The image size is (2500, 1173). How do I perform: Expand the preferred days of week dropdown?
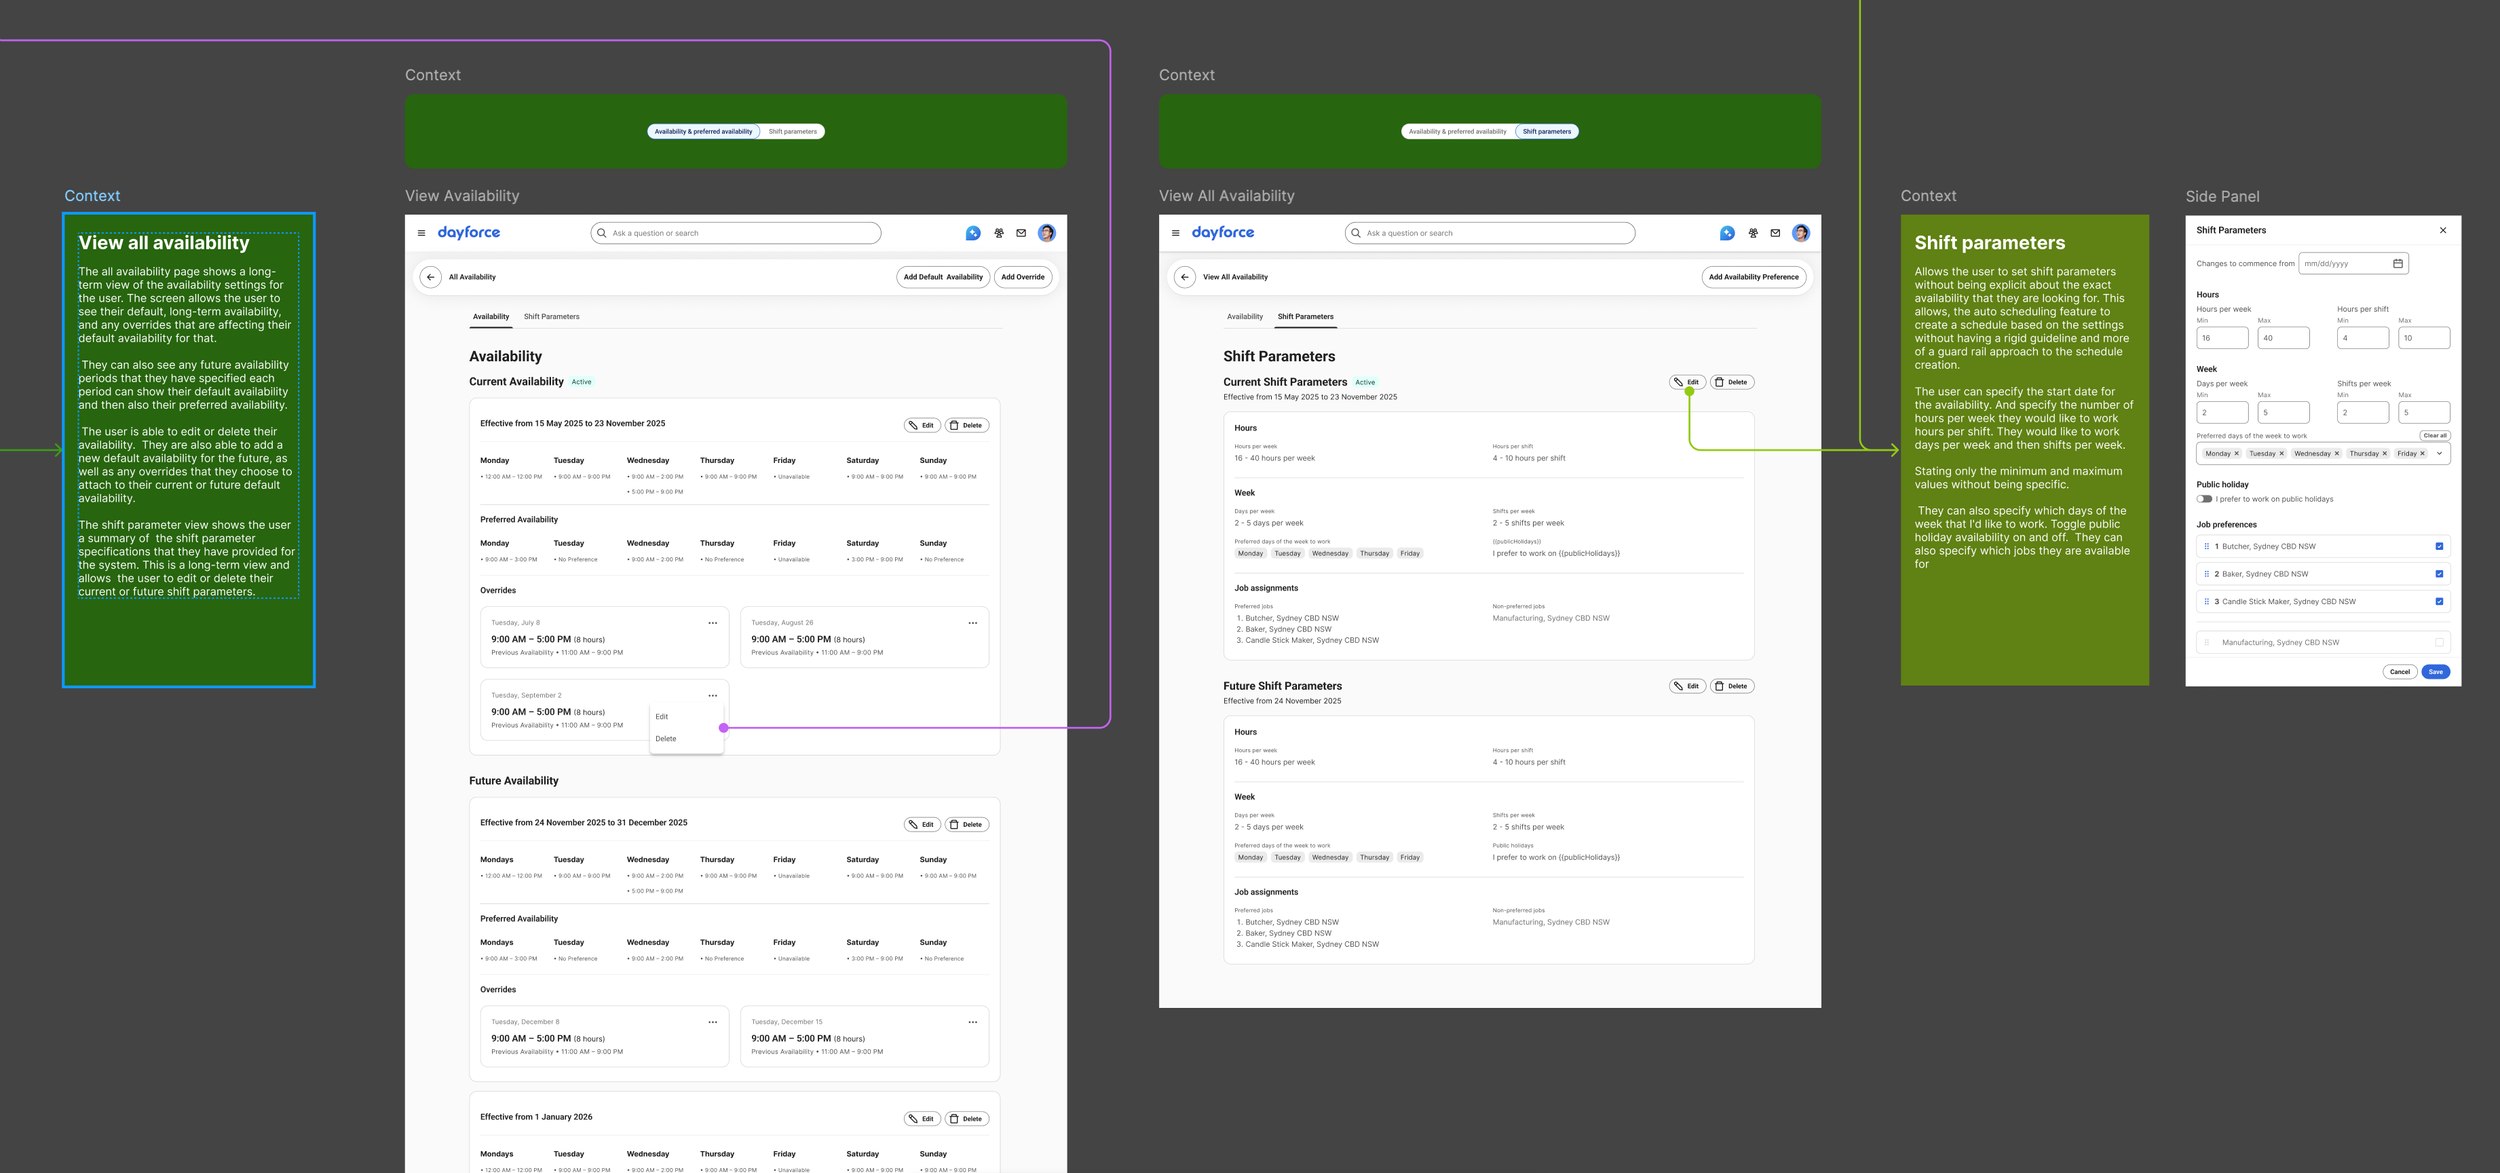2439,454
